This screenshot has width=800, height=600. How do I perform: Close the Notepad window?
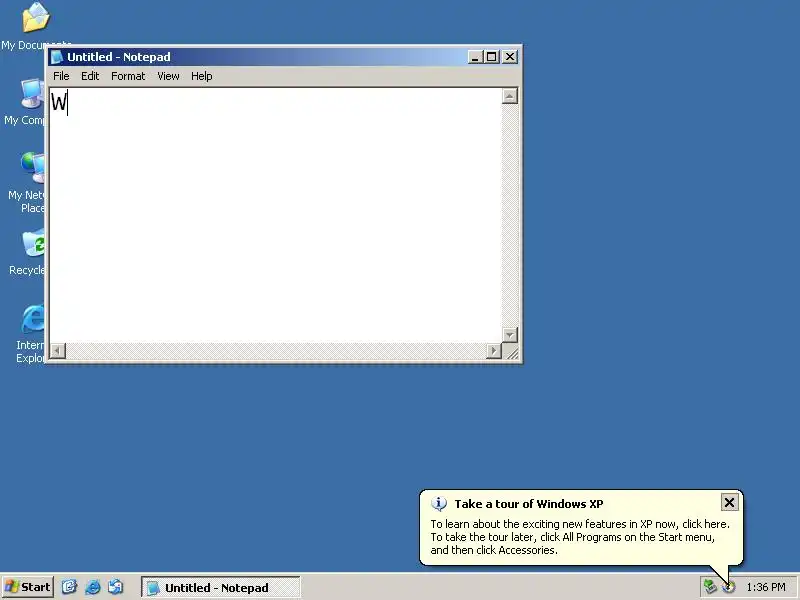pyautogui.click(x=510, y=57)
